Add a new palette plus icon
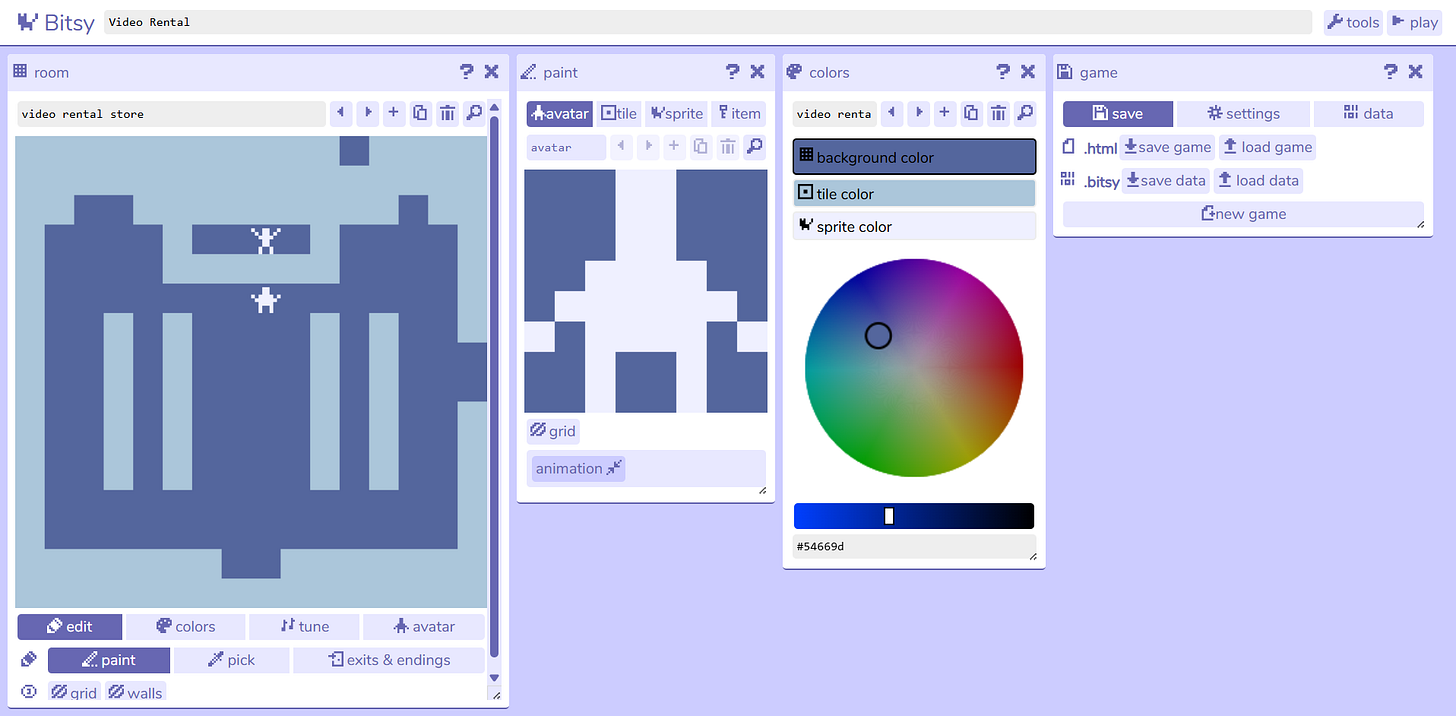 point(944,113)
